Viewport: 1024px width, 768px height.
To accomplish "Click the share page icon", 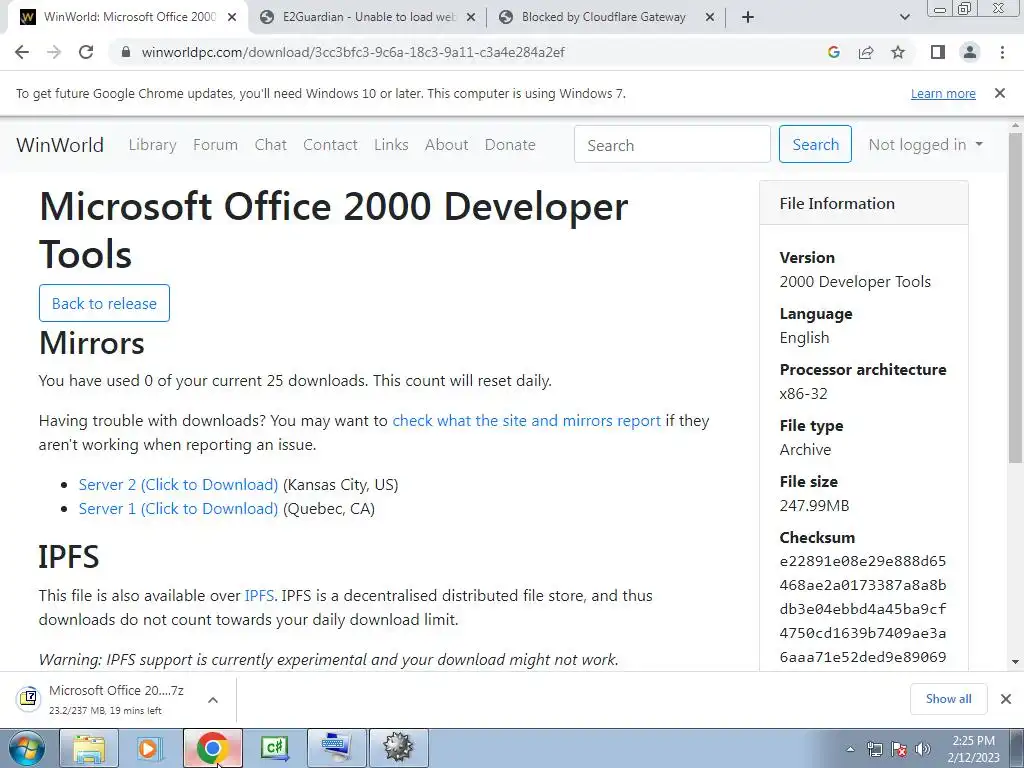I will pos(866,52).
